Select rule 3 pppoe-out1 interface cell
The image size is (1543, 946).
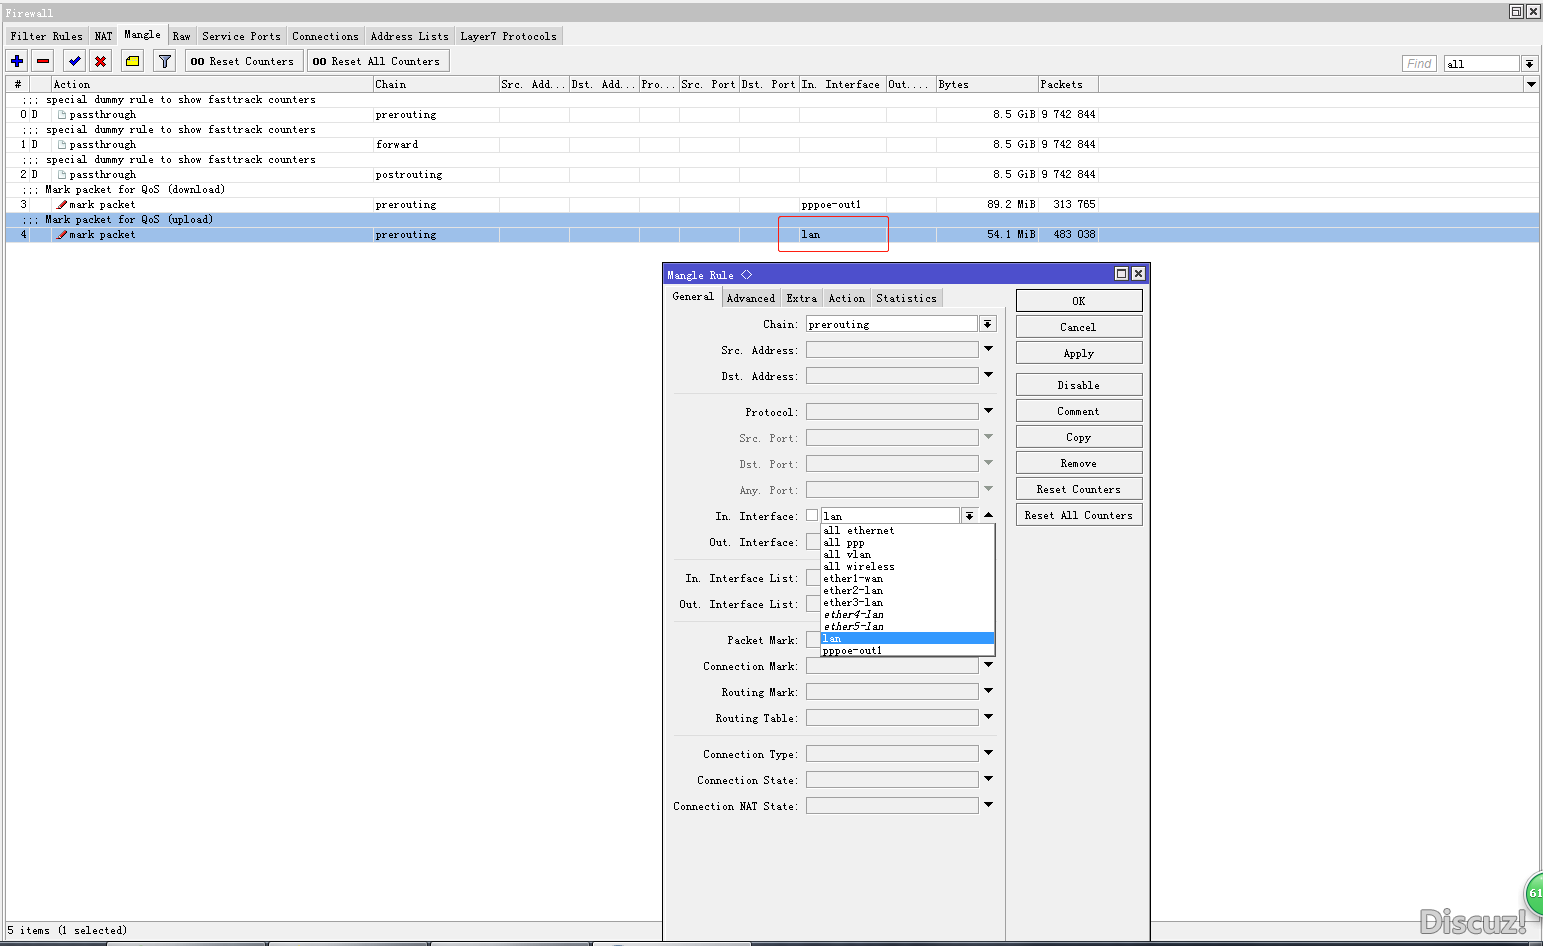tap(842, 205)
